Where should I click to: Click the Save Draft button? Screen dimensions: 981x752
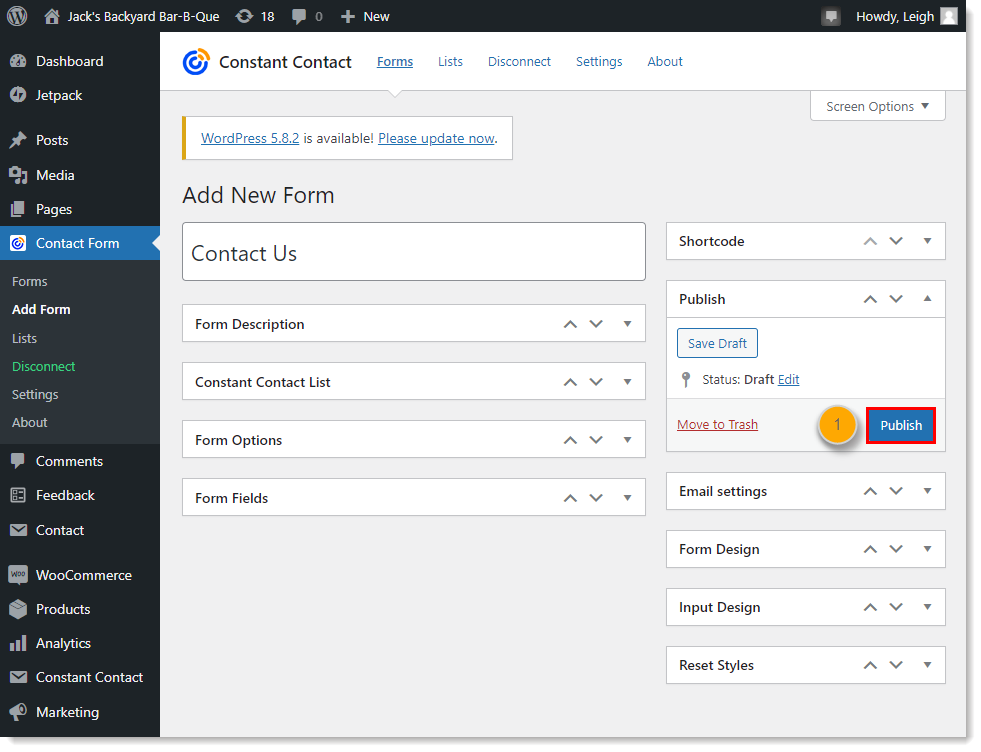click(x=717, y=343)
